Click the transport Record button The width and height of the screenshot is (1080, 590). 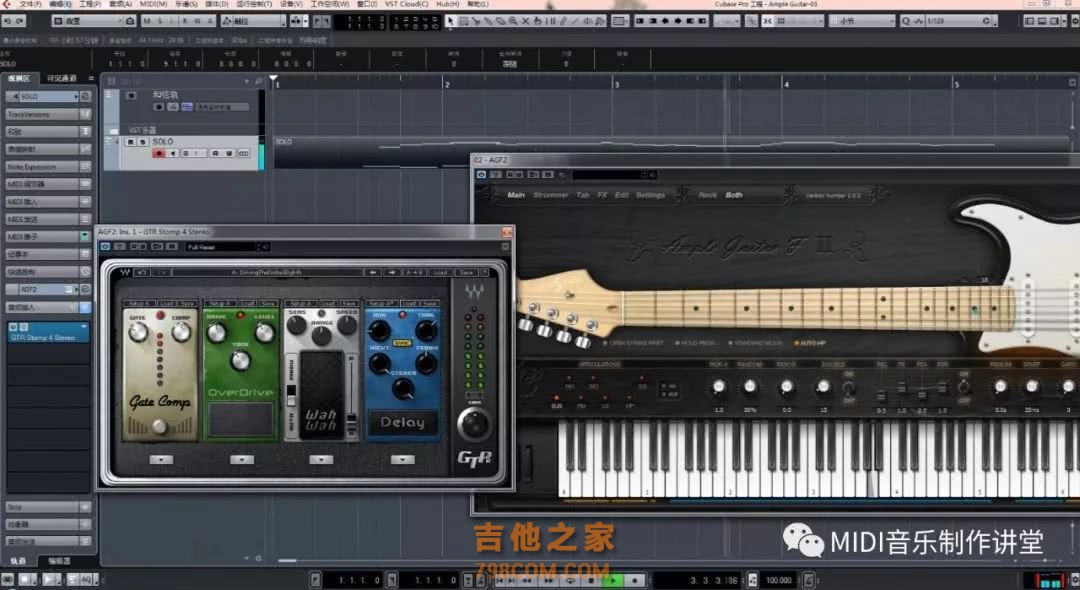(634, 580)
